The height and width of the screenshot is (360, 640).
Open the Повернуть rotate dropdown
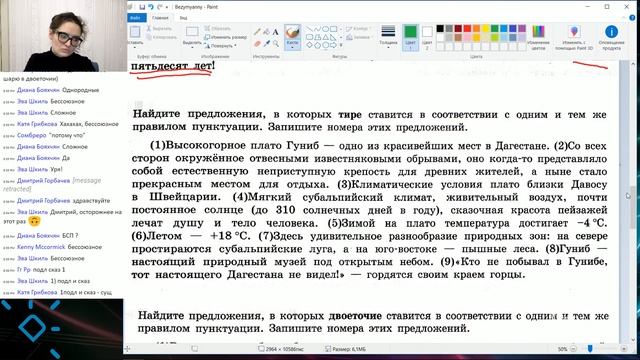point(221,46)
